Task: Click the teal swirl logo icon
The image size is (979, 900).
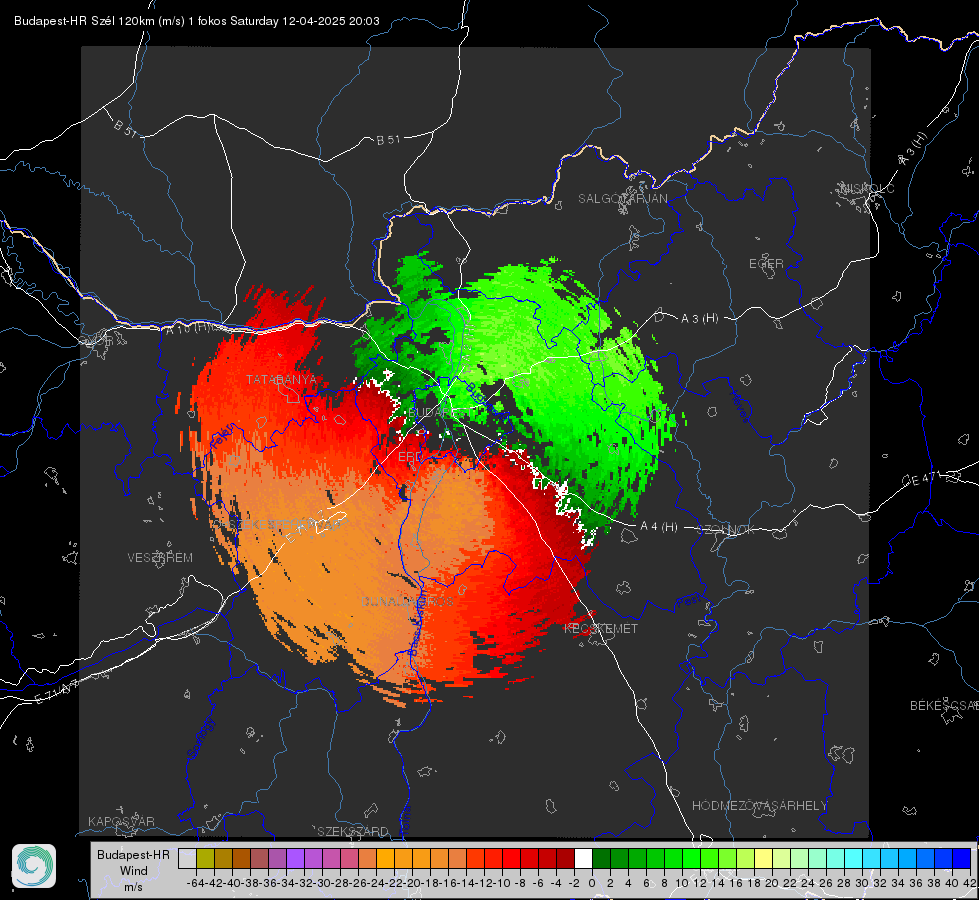Action: coord(34,866)
